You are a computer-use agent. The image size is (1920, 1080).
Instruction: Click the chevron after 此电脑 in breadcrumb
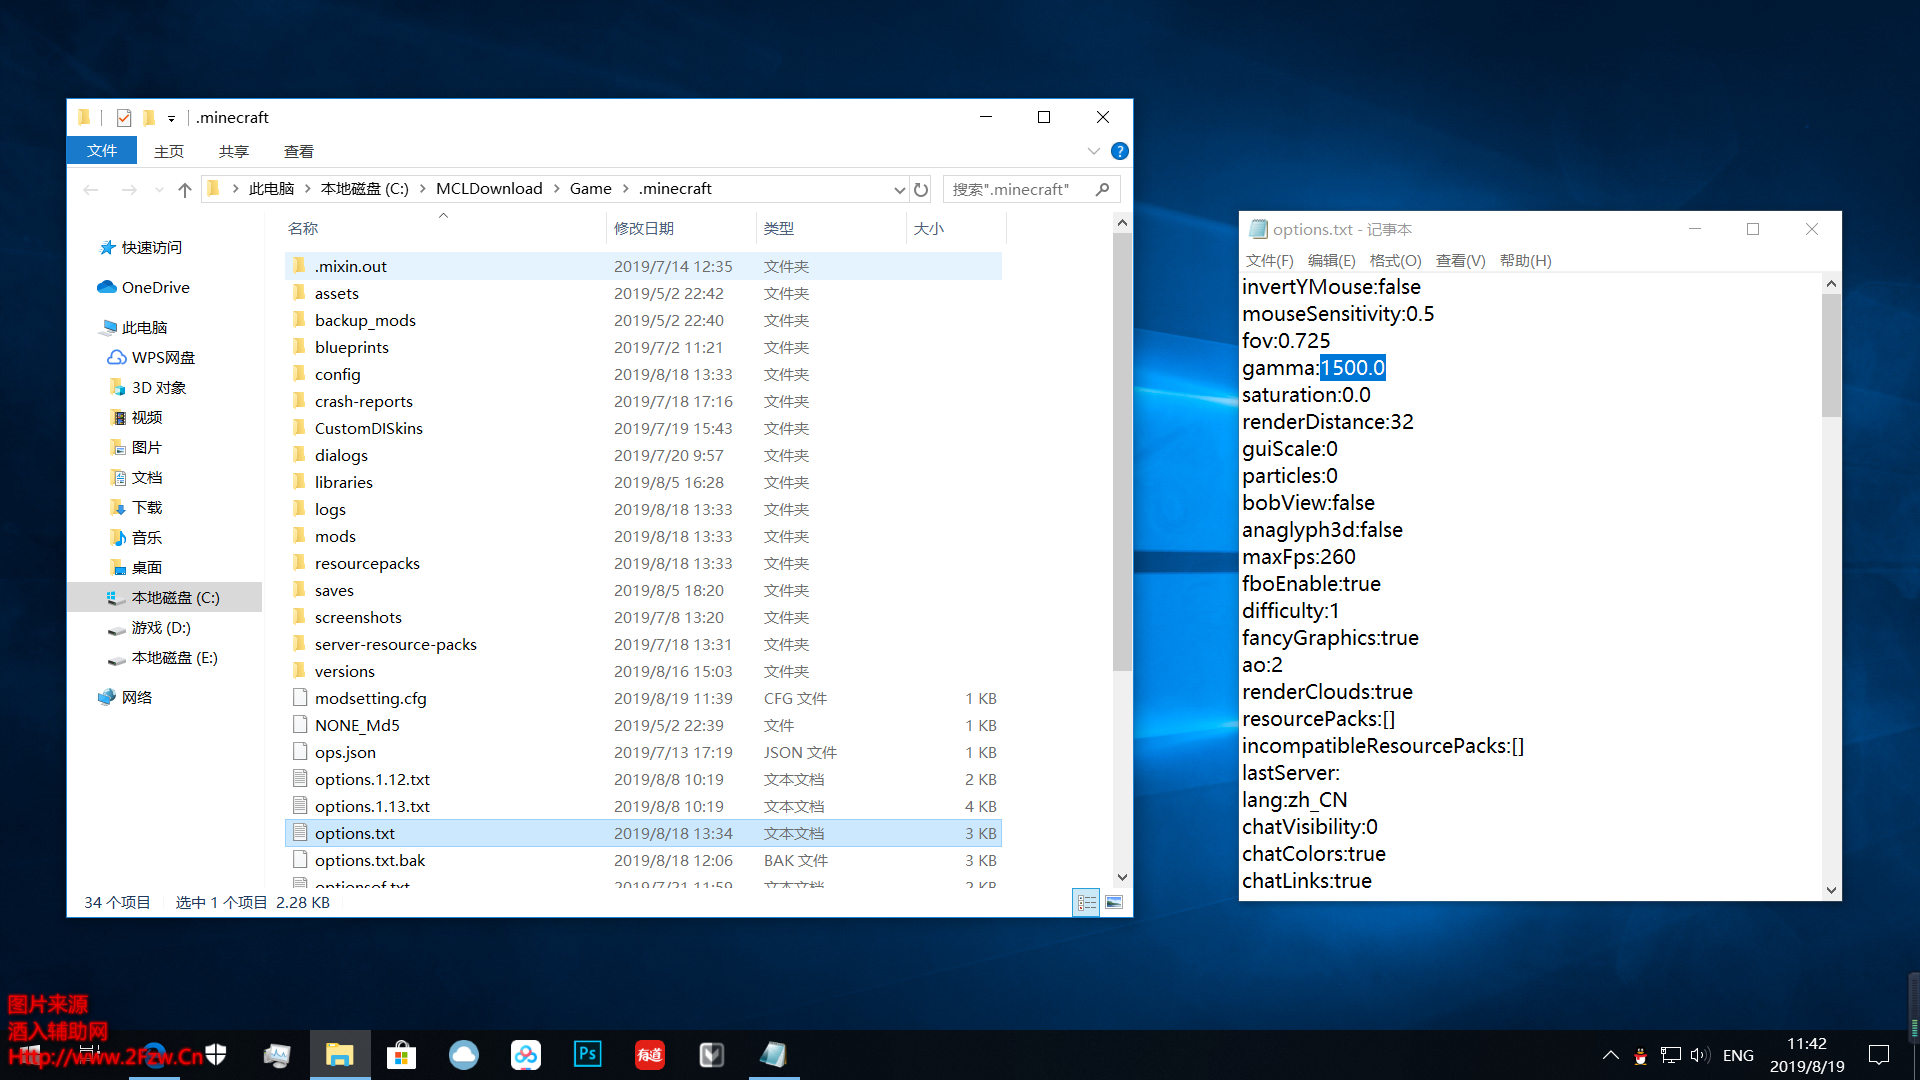tap(307, 189)
